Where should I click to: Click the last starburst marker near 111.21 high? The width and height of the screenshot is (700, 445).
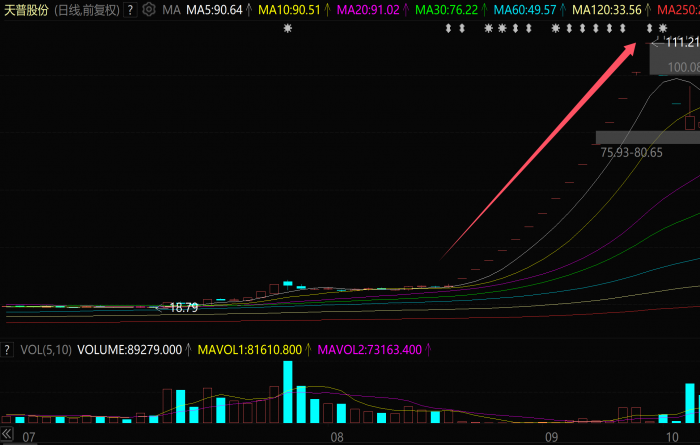click(662, 28)
